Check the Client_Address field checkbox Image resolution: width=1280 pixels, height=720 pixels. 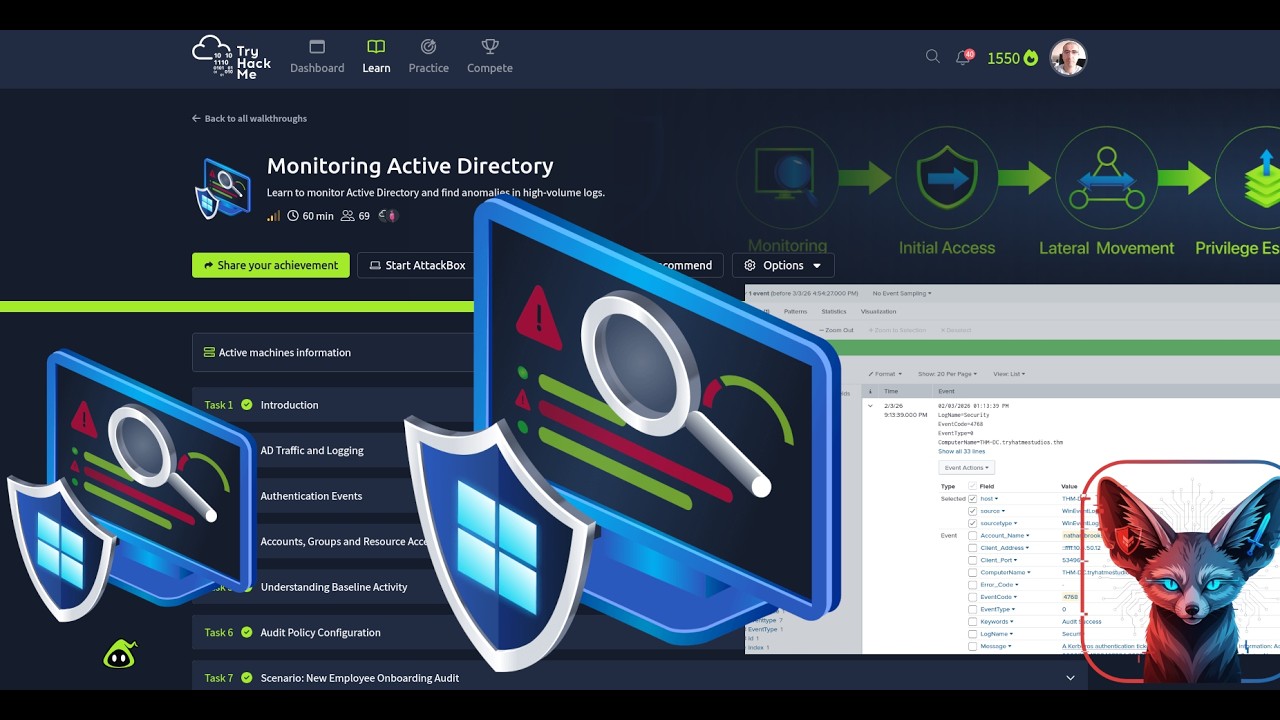[972, 548]
